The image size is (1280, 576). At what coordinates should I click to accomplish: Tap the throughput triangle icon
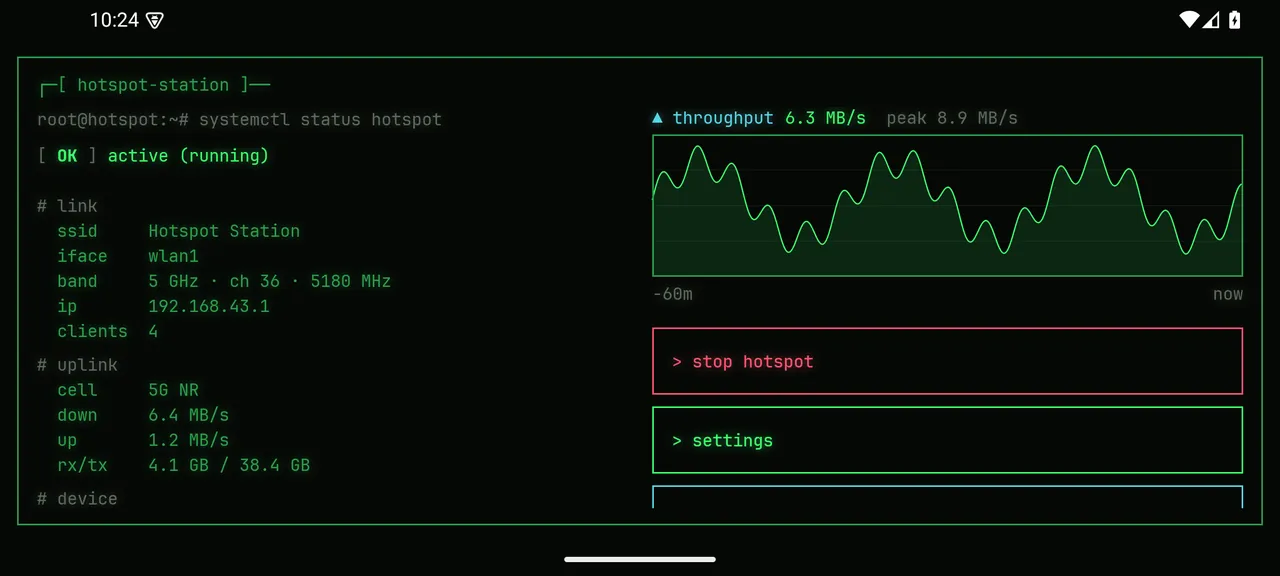pyautogui.click(x=657, y=118)
